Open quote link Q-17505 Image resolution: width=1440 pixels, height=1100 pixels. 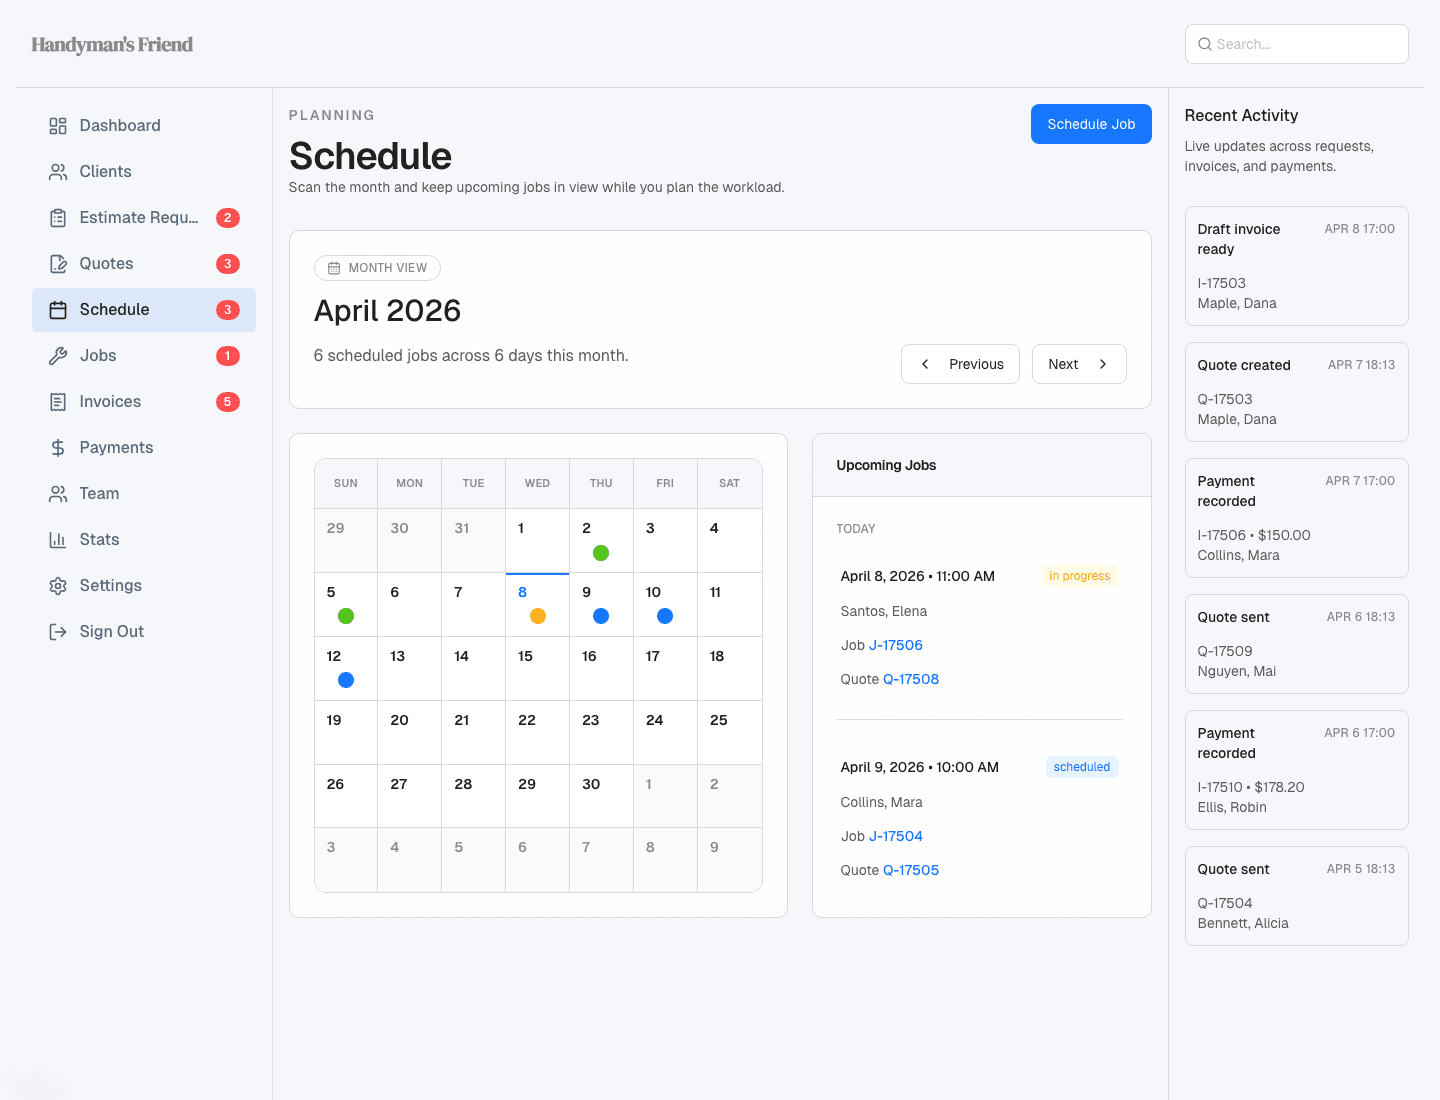[x=911, y=870]
